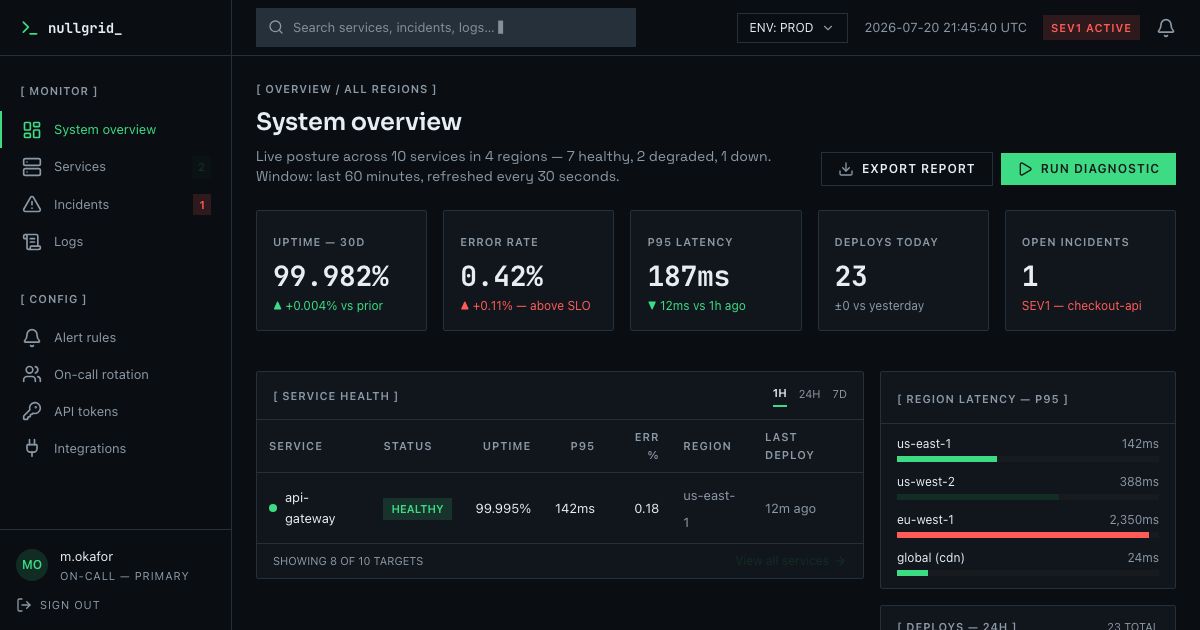Viewport: 1200px width, 630px height.
Task: Sort by the P95 column header
Action: (x=583, y=446)
